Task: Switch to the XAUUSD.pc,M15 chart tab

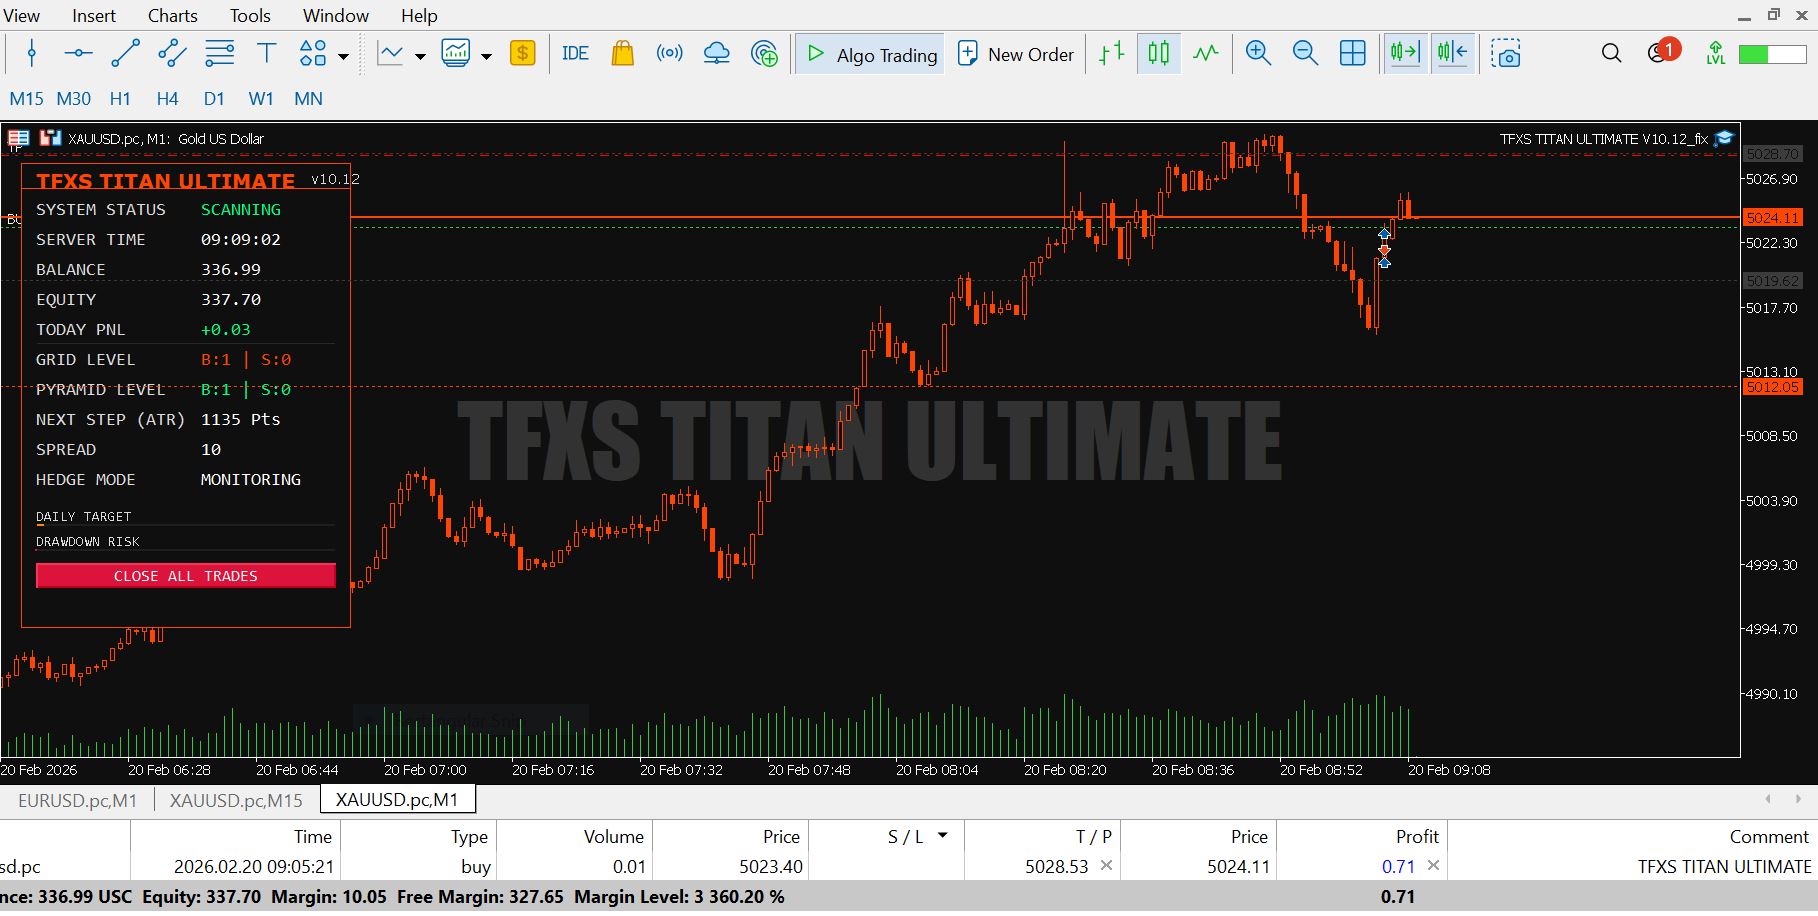Action: pos(236,800)
